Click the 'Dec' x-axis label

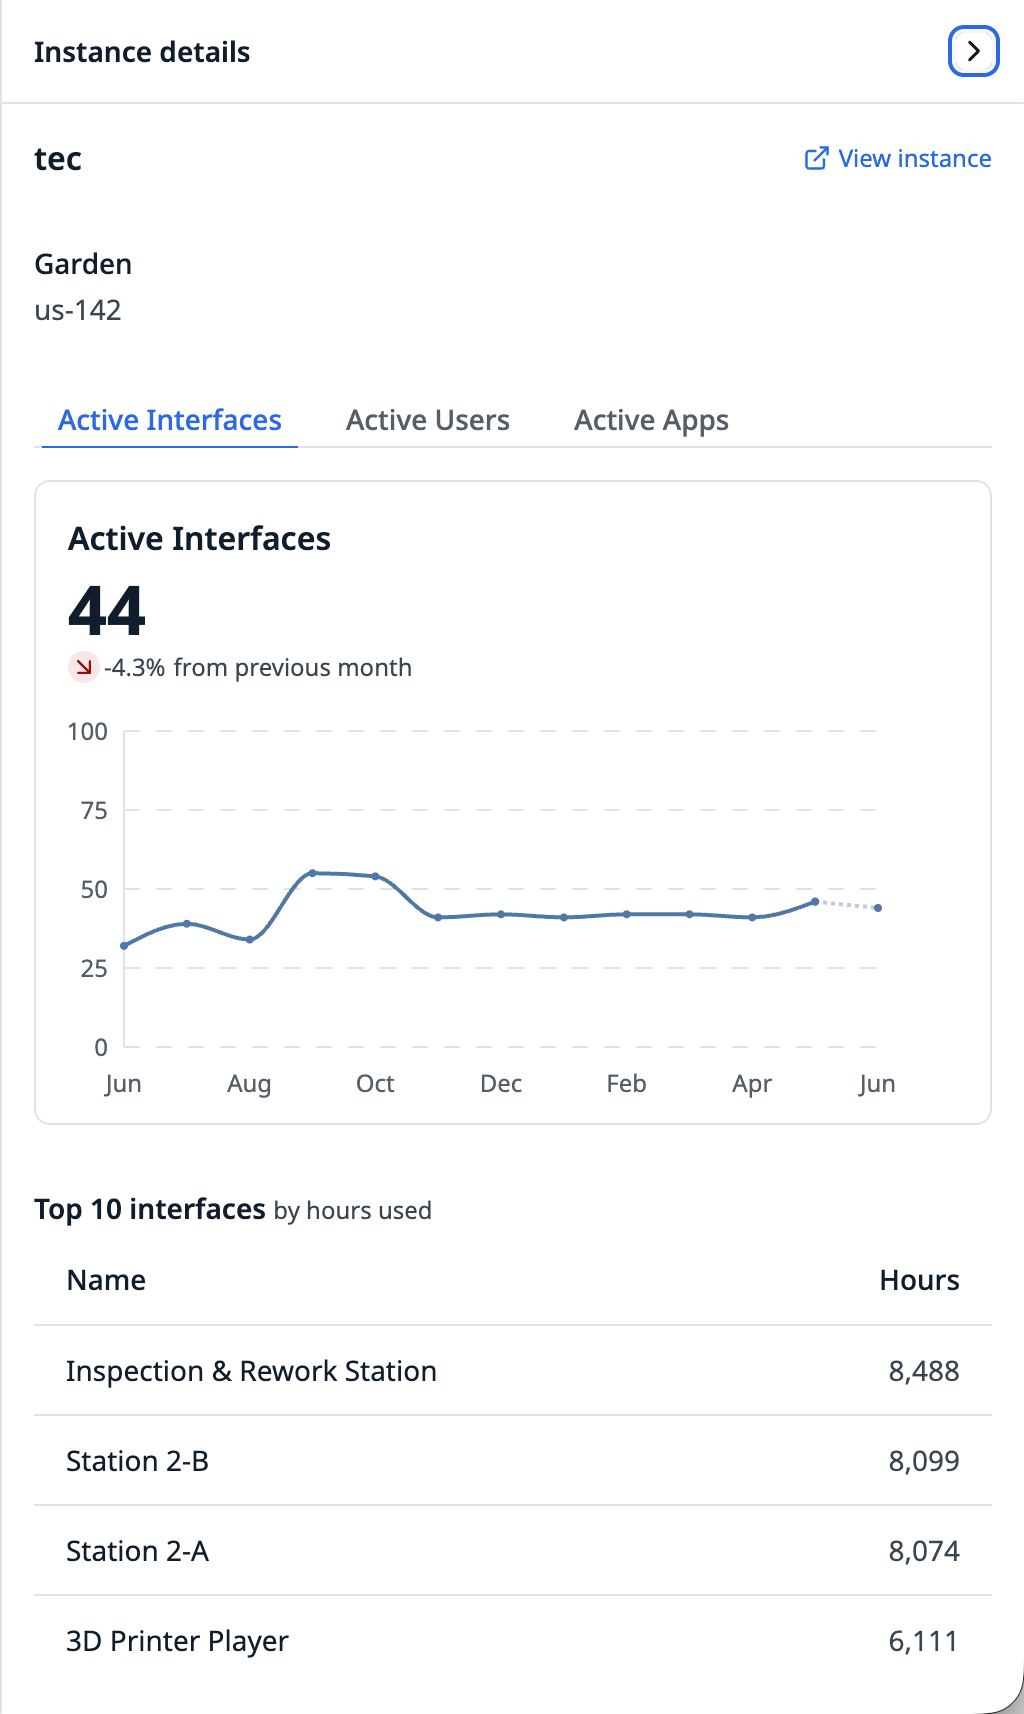501,1084
